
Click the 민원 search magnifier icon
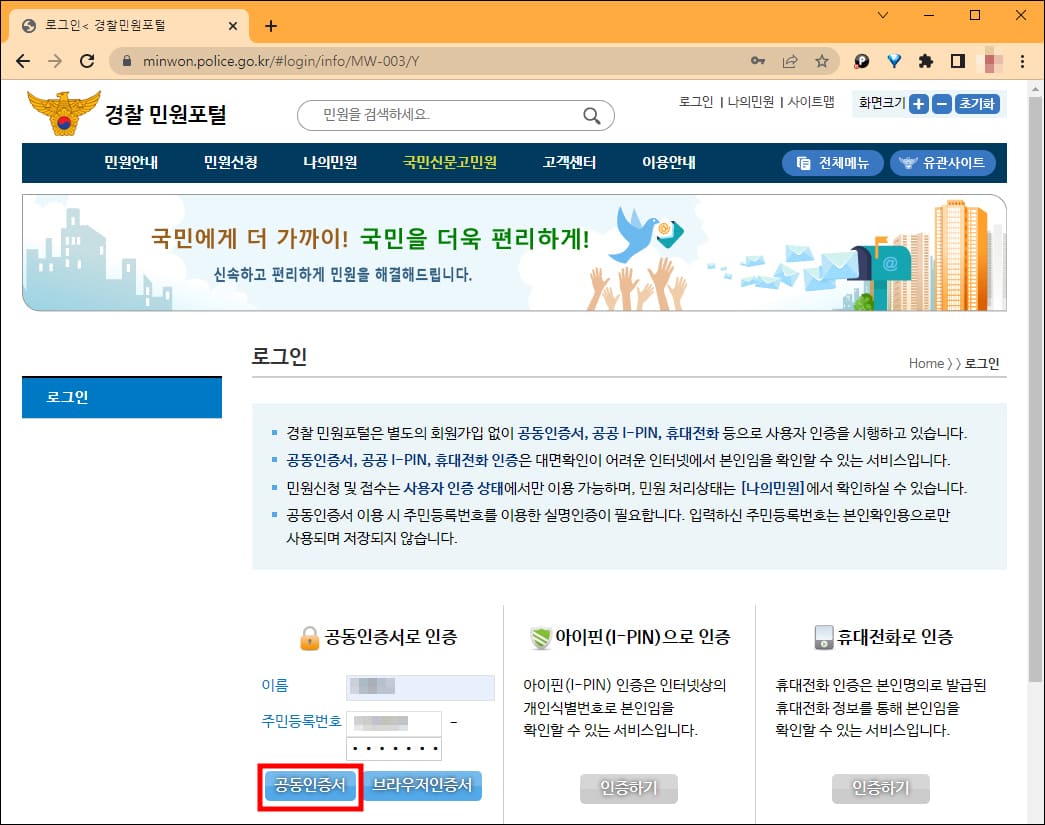(594, 115)
